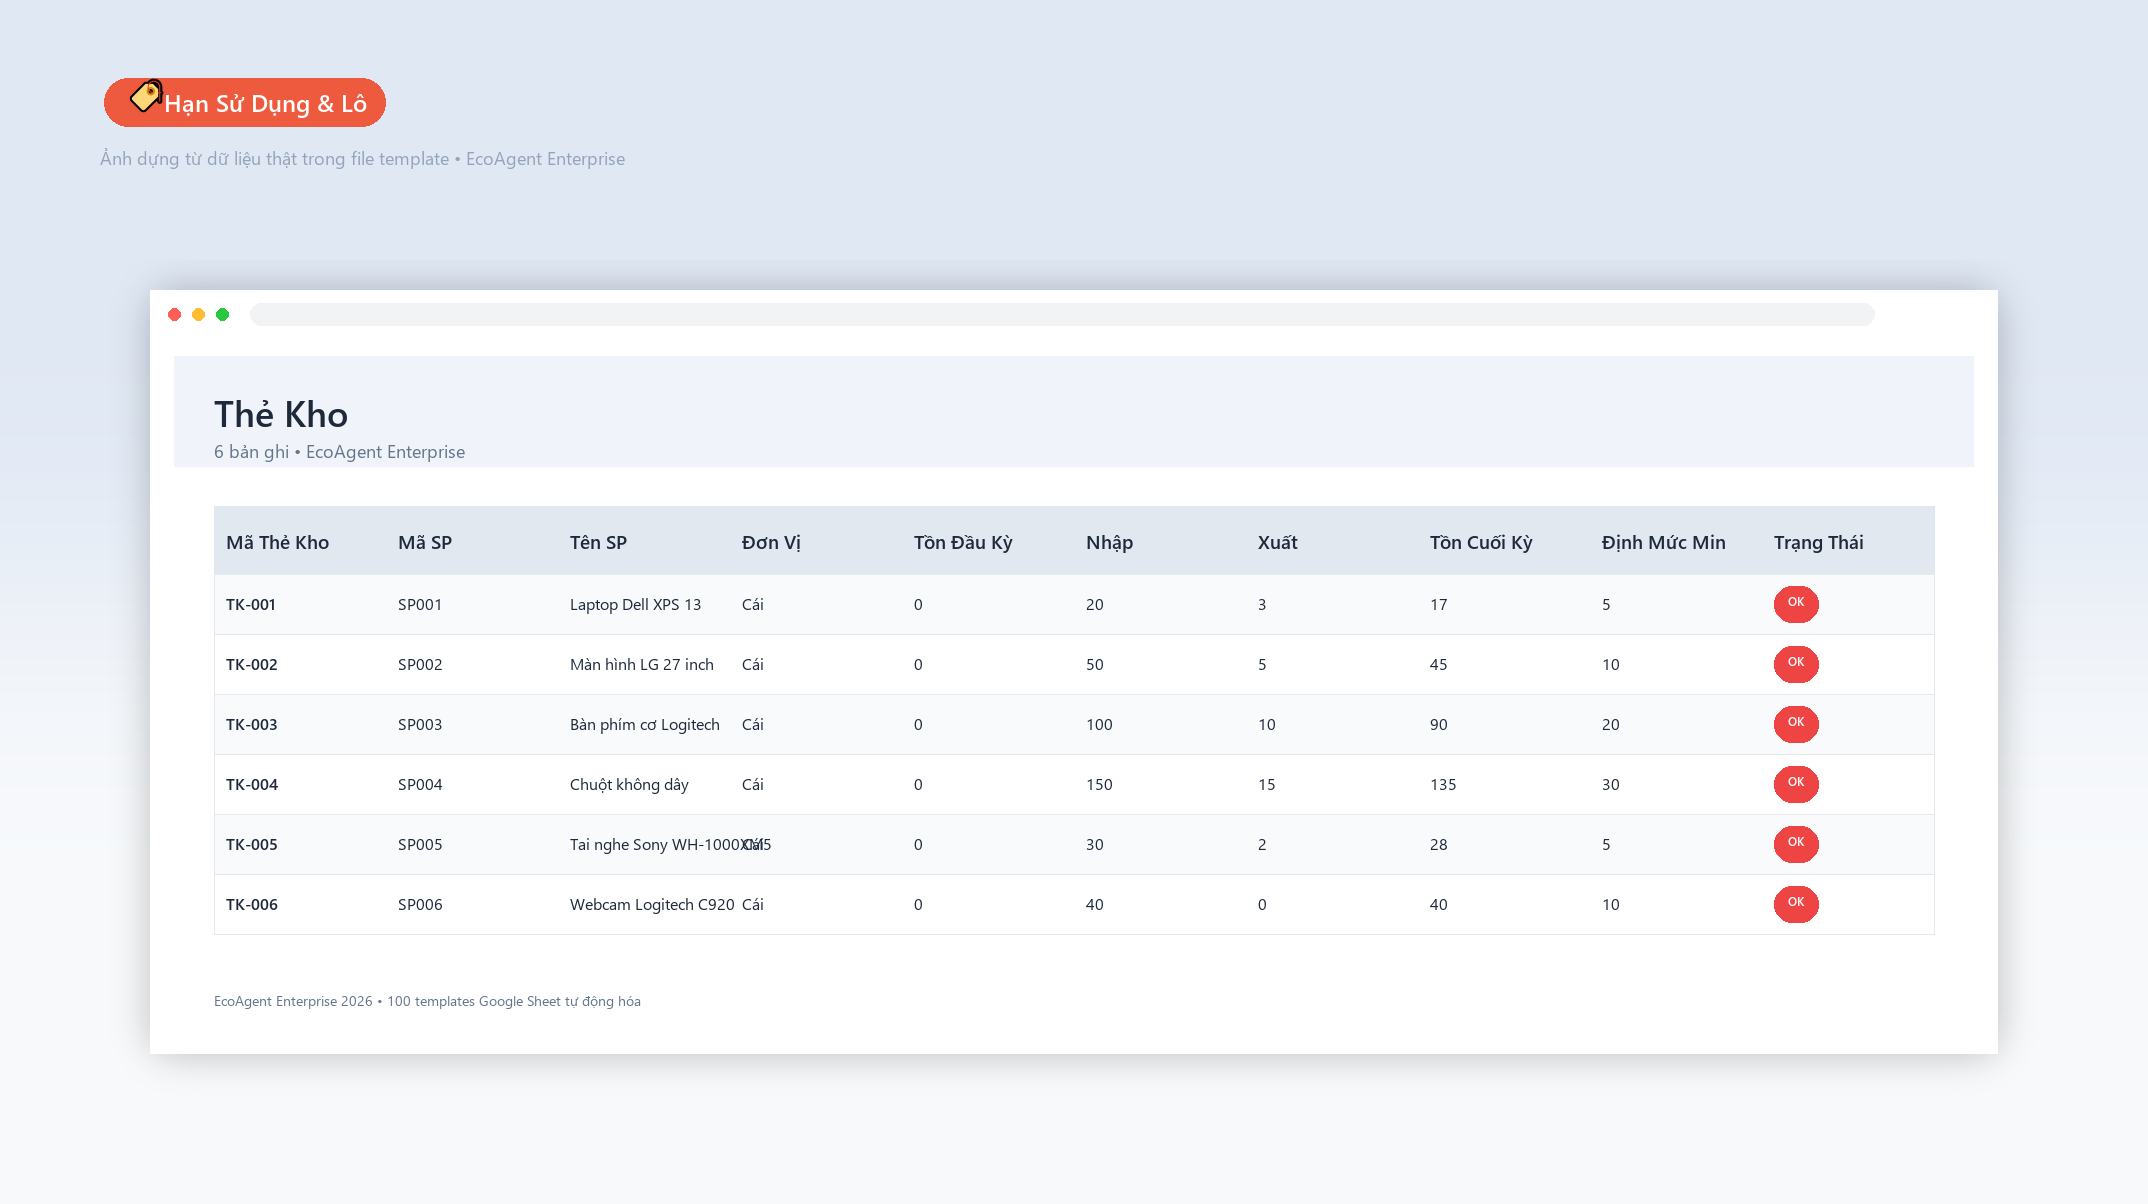2148x1204 pixels.
Task: Click the OK status badge for TK-006
Action: [1796, 904]
